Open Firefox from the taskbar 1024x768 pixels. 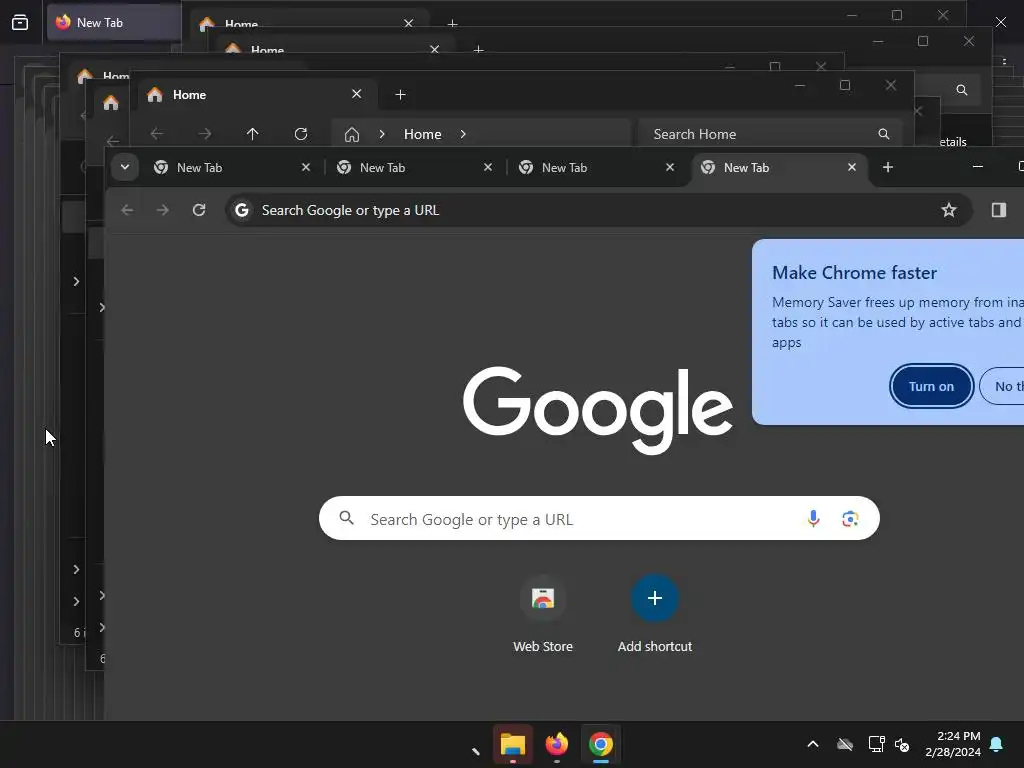556,744
